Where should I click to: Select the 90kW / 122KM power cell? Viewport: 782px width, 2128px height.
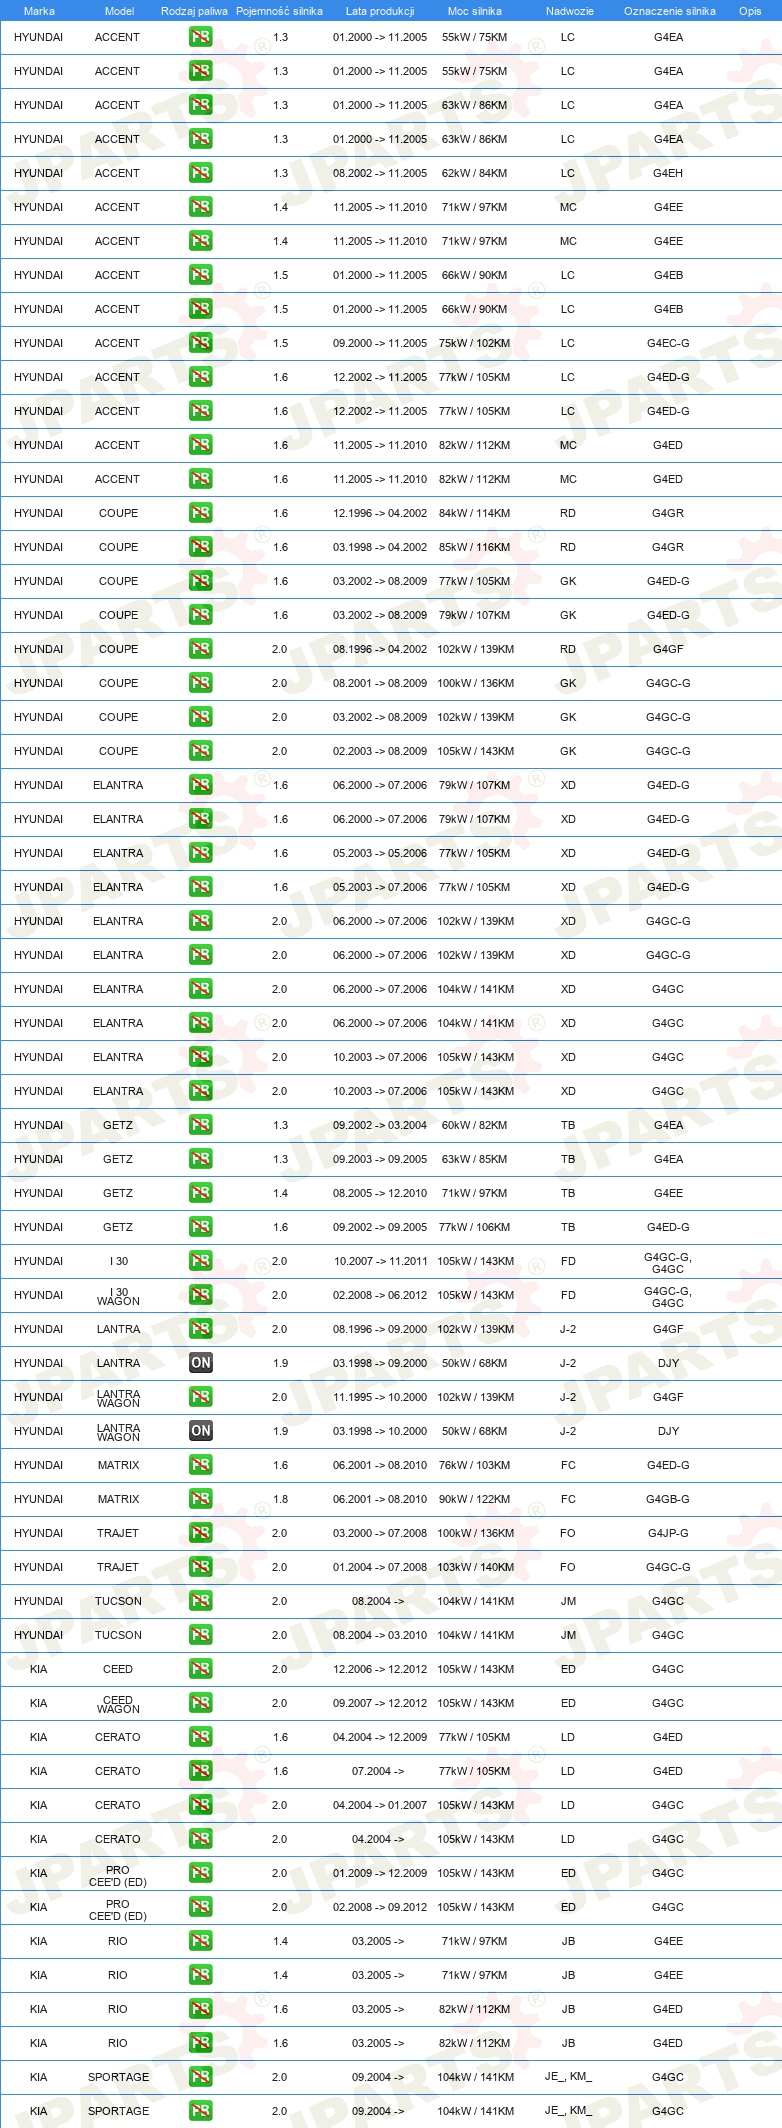click(475, 1499)
